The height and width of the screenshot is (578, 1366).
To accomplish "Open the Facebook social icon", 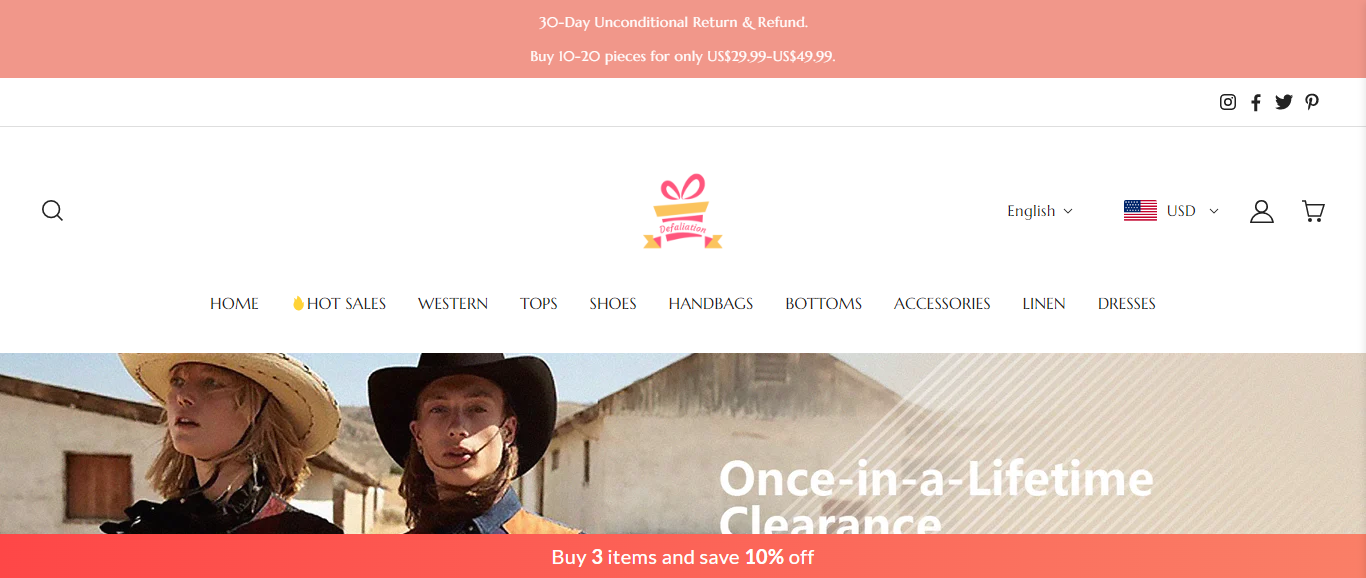I will pos(1256,102).
